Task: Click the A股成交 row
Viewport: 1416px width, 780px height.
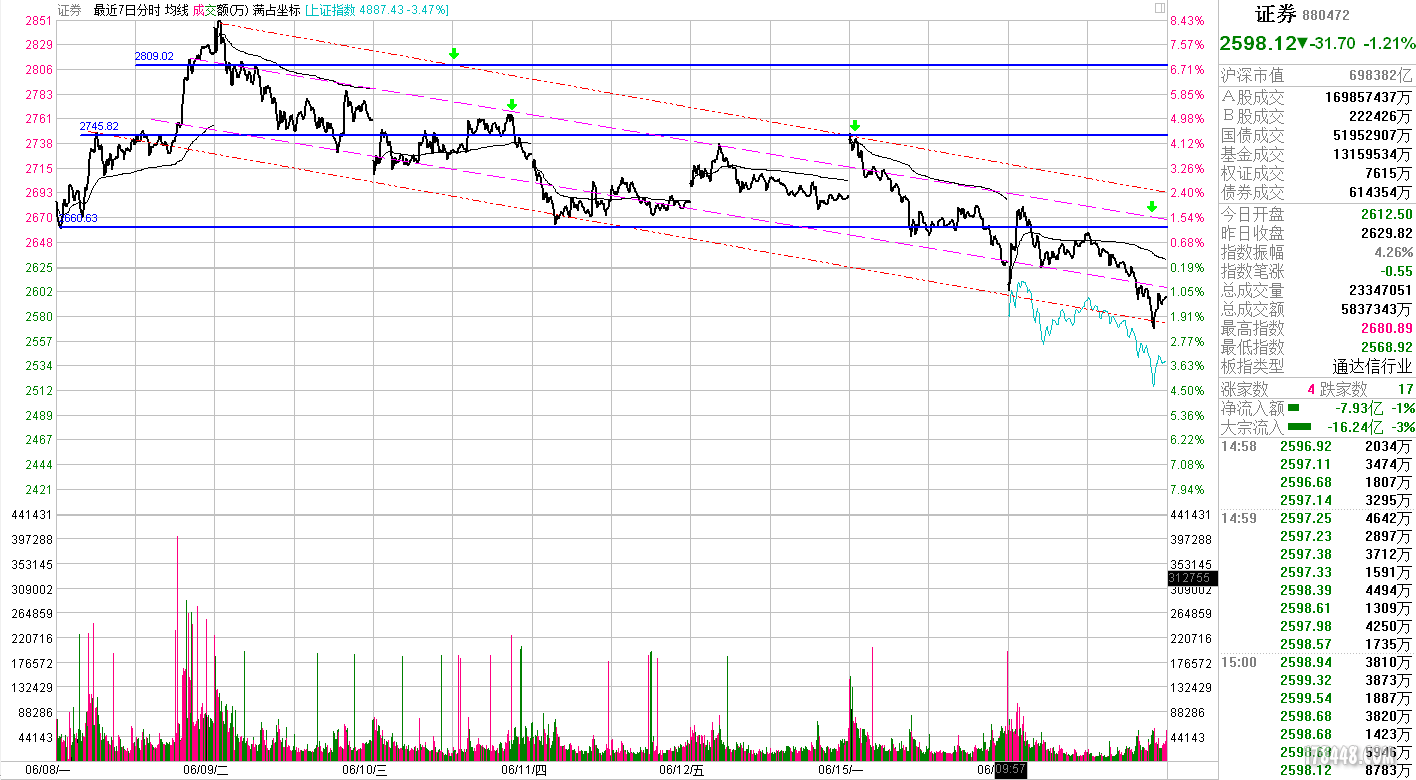Action: pyautogui.click(x=1317, y=97)
